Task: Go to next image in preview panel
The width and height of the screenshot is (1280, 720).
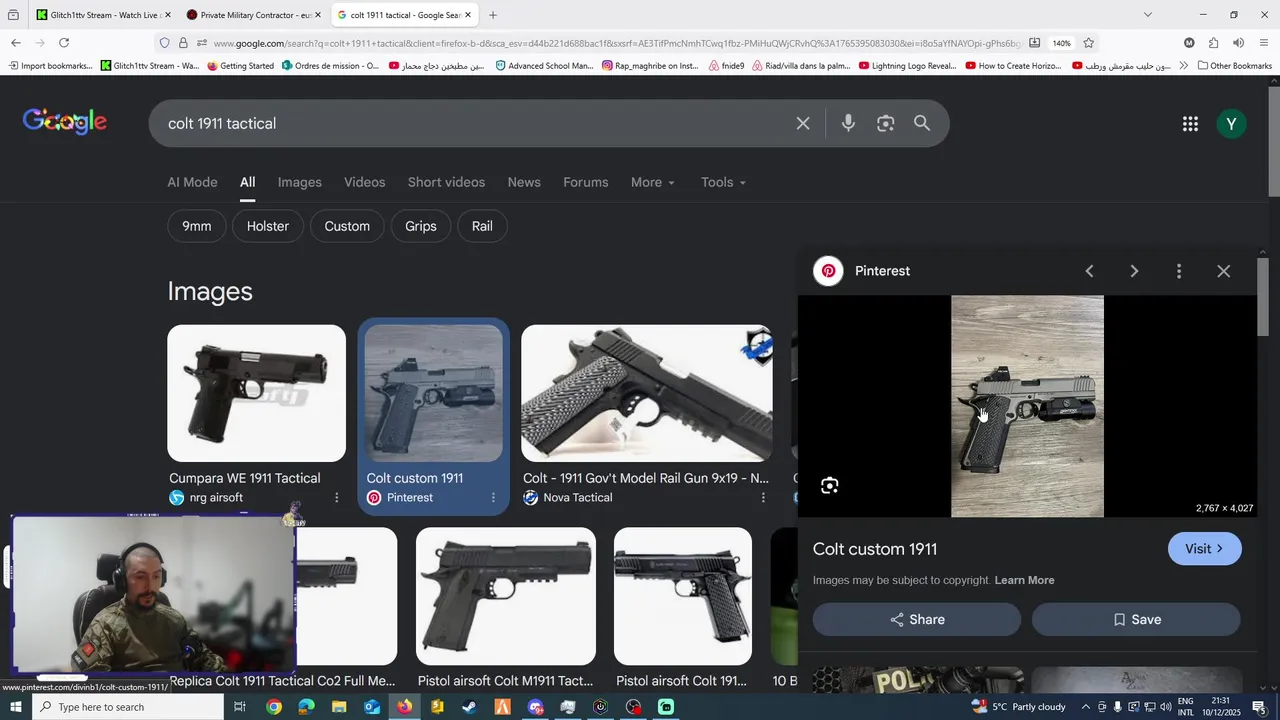Action: coord(1134,271)
